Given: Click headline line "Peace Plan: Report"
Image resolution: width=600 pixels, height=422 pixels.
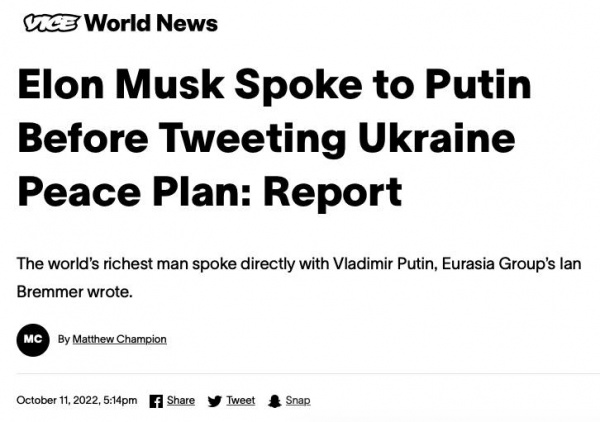Looking at the screenshot, I should pyautogui.click(x=210, y=189).
